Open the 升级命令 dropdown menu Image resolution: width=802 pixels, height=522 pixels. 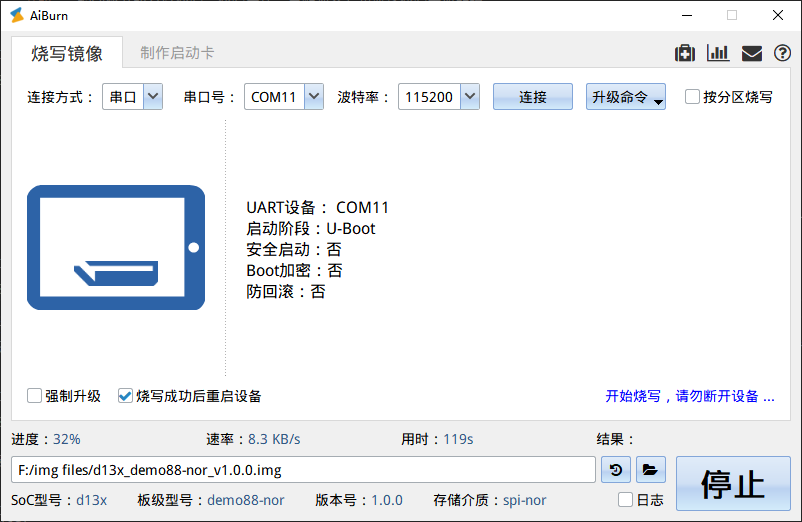pos(626,97)
